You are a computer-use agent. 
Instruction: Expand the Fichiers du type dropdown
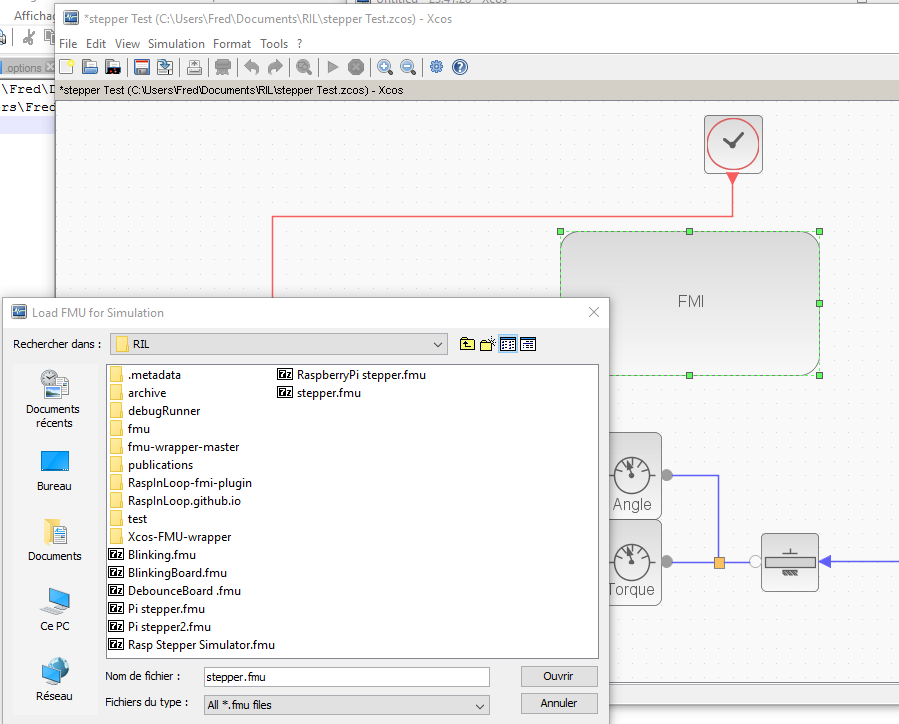coord(480,706)
